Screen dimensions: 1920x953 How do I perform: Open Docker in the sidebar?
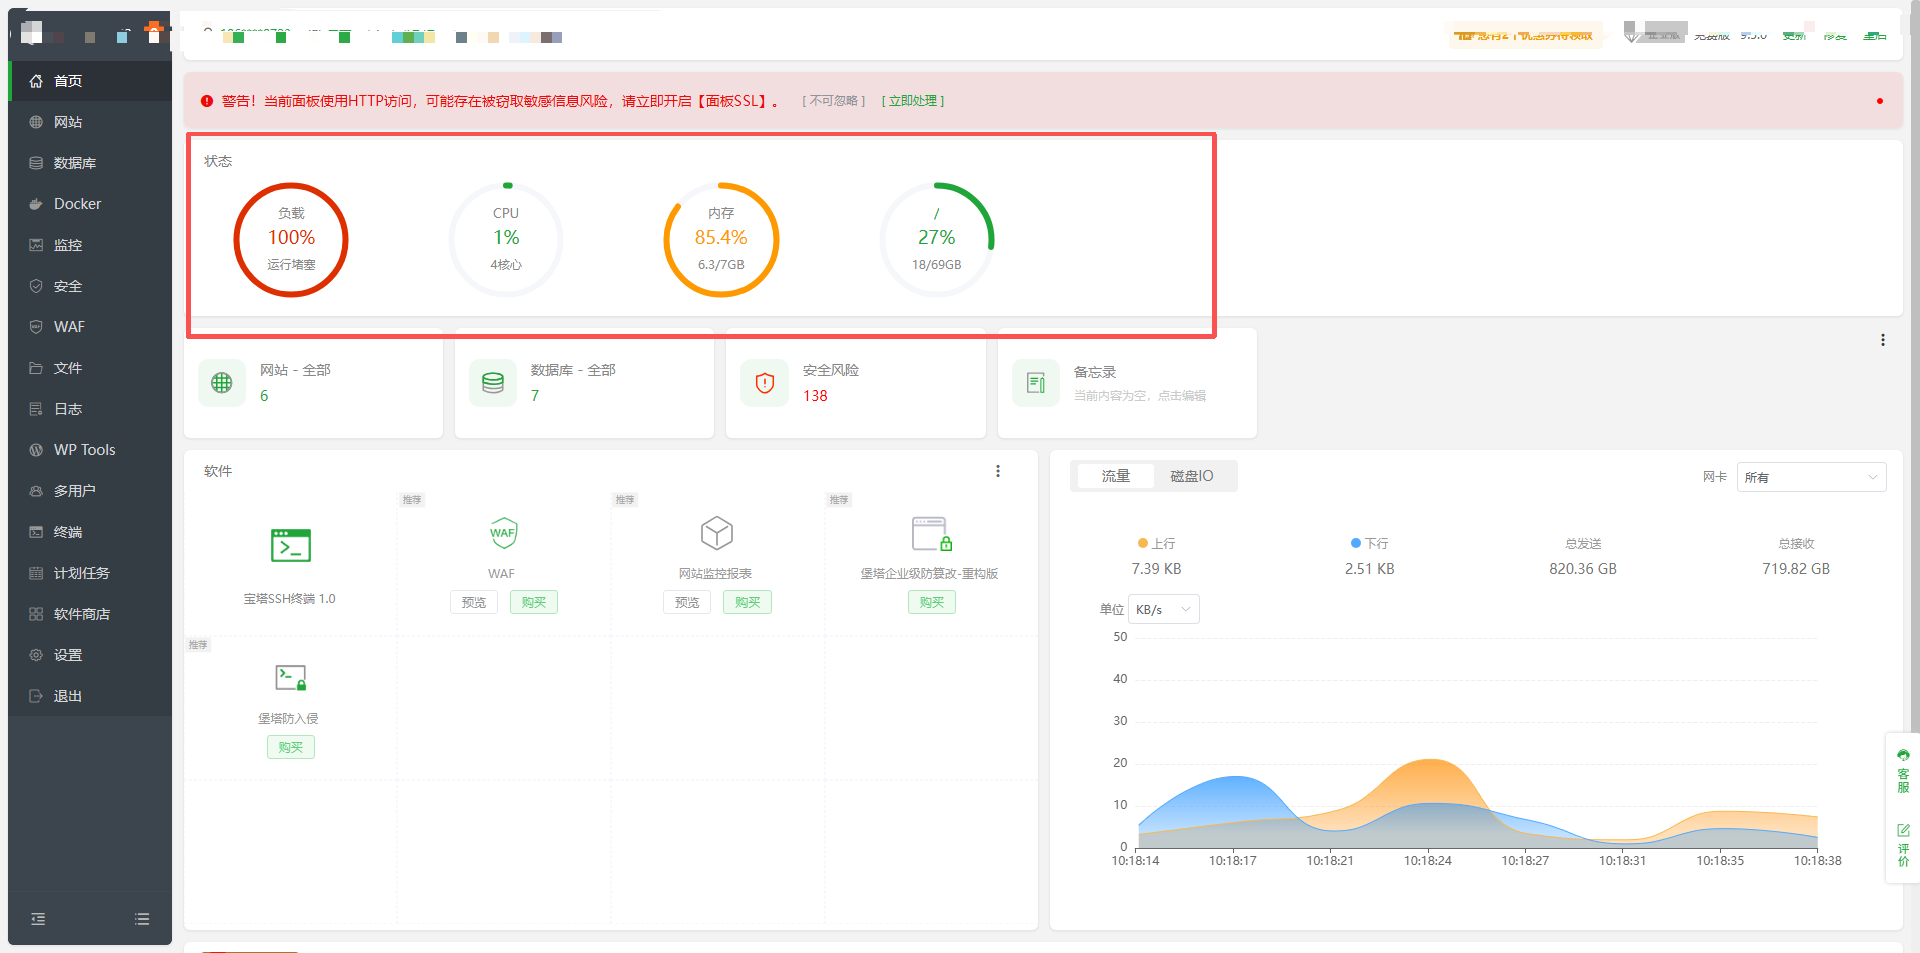tap(77, 204)
